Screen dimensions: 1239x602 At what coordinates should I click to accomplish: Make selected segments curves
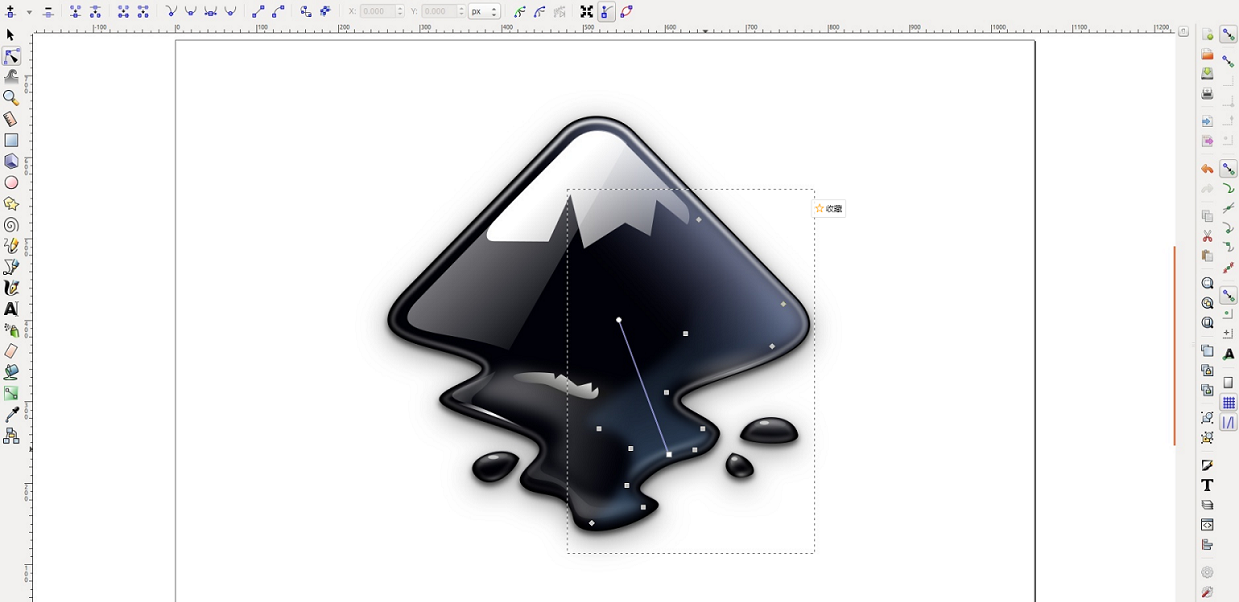pyautogui.click(x=278, y=12)
